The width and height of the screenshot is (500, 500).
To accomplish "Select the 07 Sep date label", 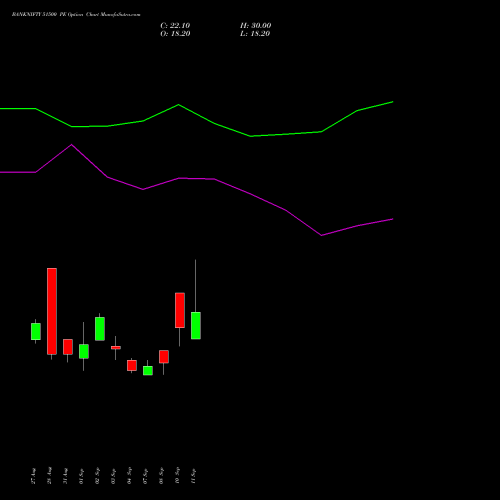I will coord(145,476).
